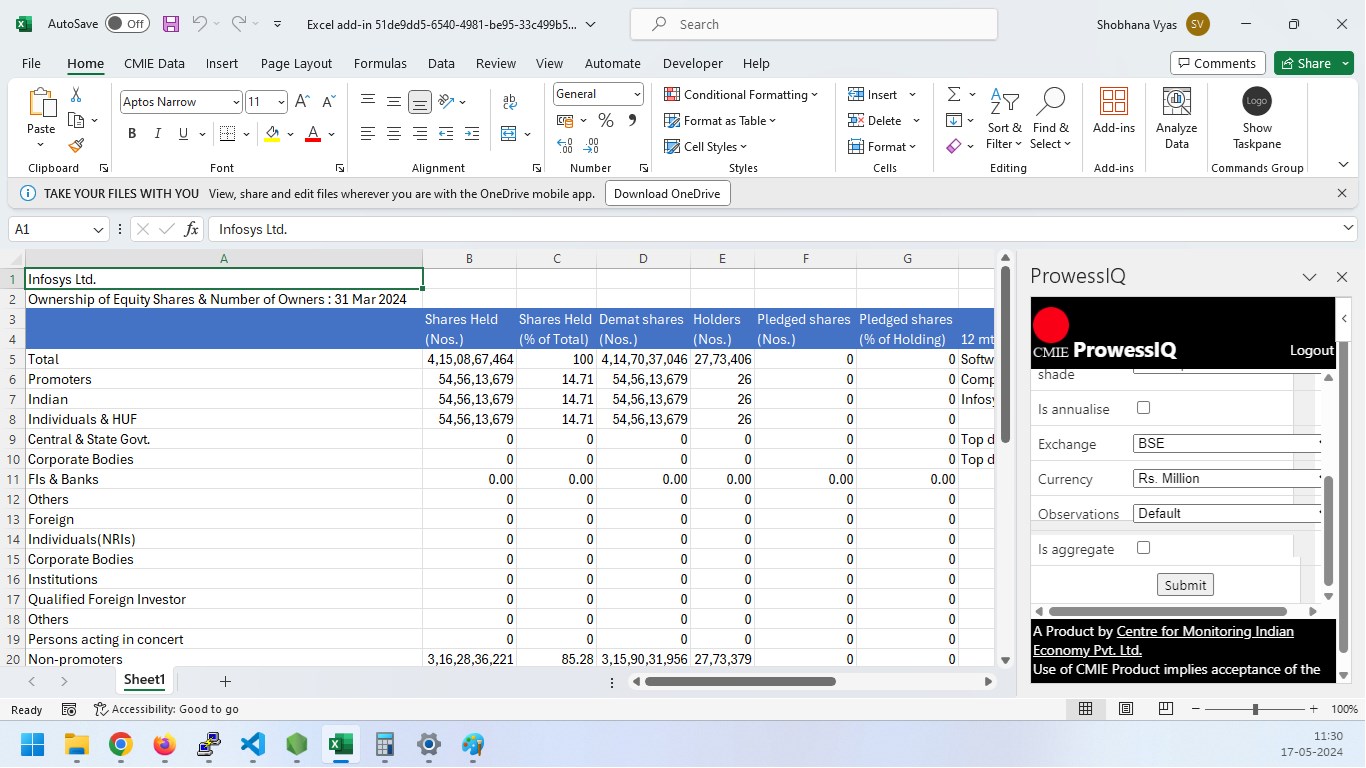
Task: Open the Centre for Monitoring Indian Economy link
Action: click(x=1163, y=641)
